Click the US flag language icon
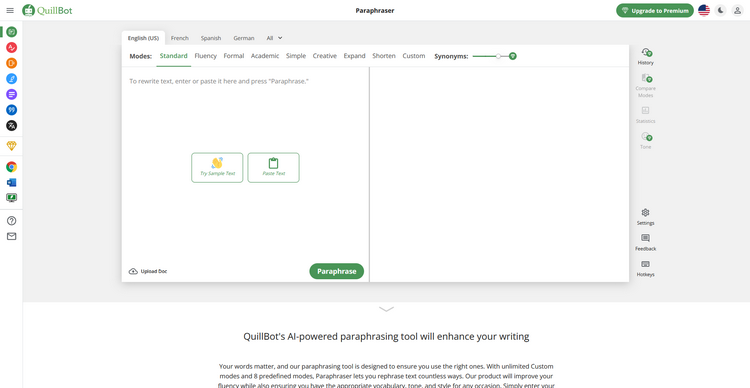This screenshot has height=388, width=750. 704,11
